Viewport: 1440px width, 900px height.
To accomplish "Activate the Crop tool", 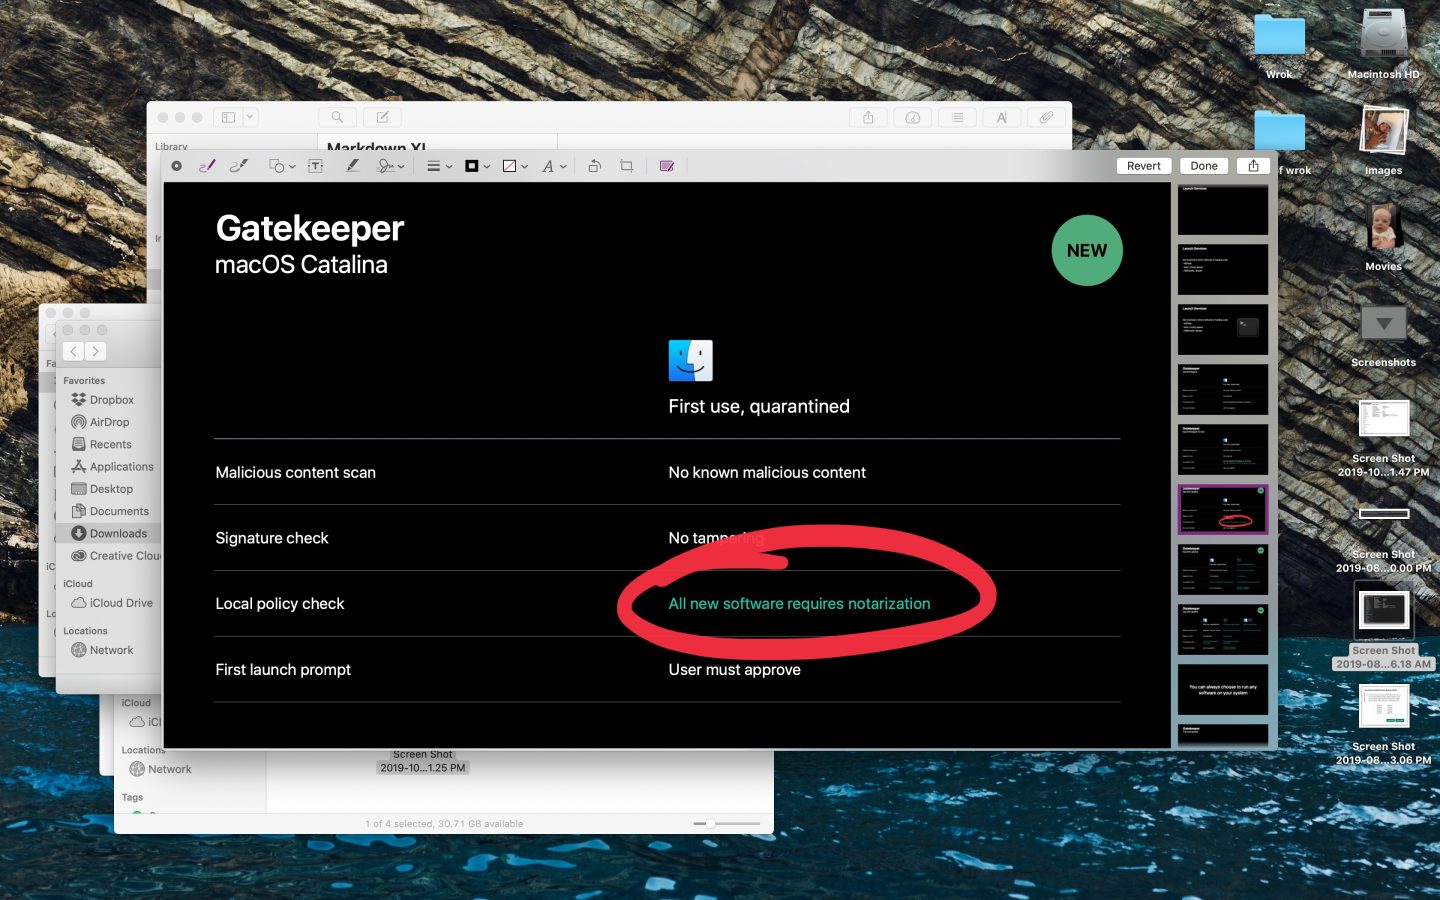I will coord(625,165).
